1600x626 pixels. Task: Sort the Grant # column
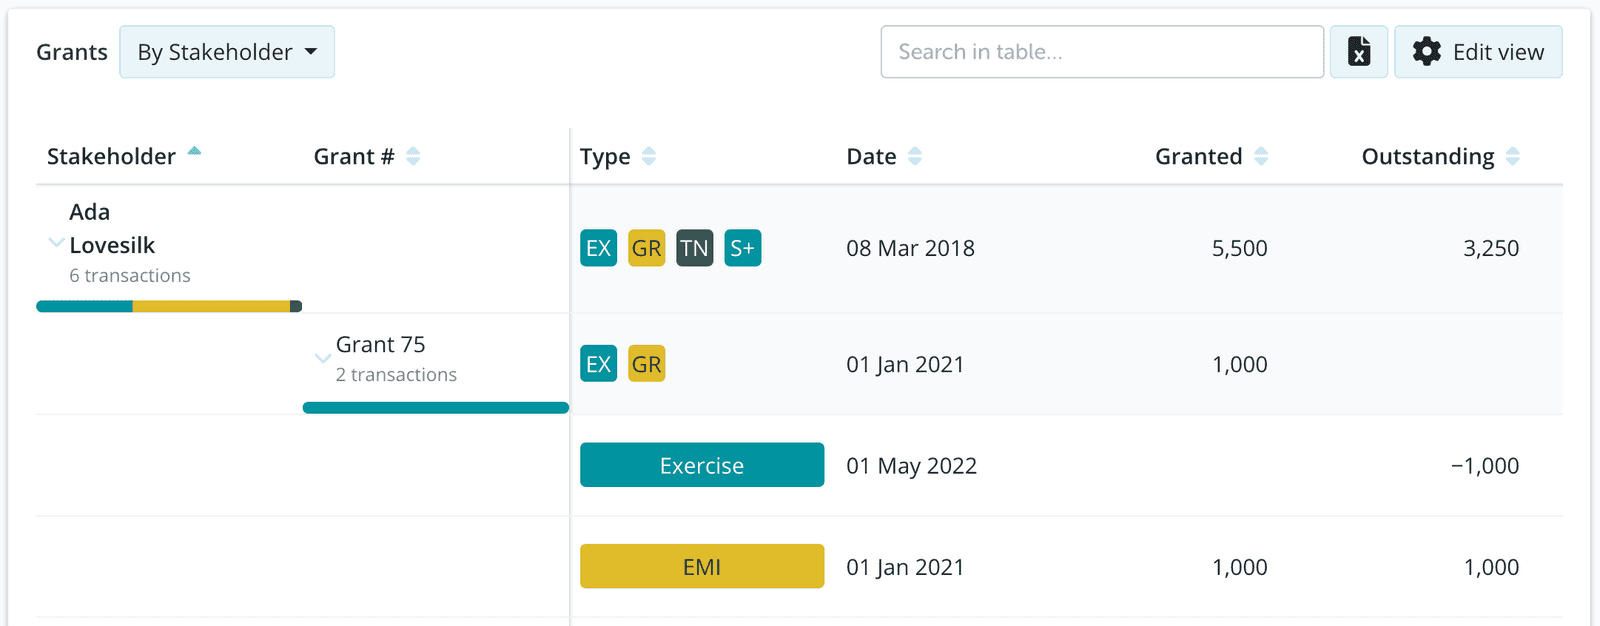pos(417,156)
